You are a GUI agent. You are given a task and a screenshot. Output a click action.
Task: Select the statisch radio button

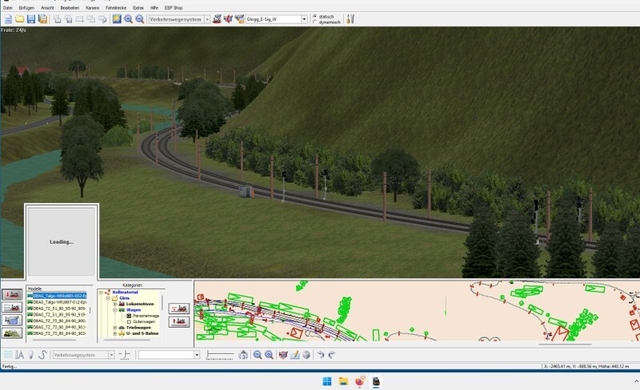pyautogui.click(x=315, y=17)
